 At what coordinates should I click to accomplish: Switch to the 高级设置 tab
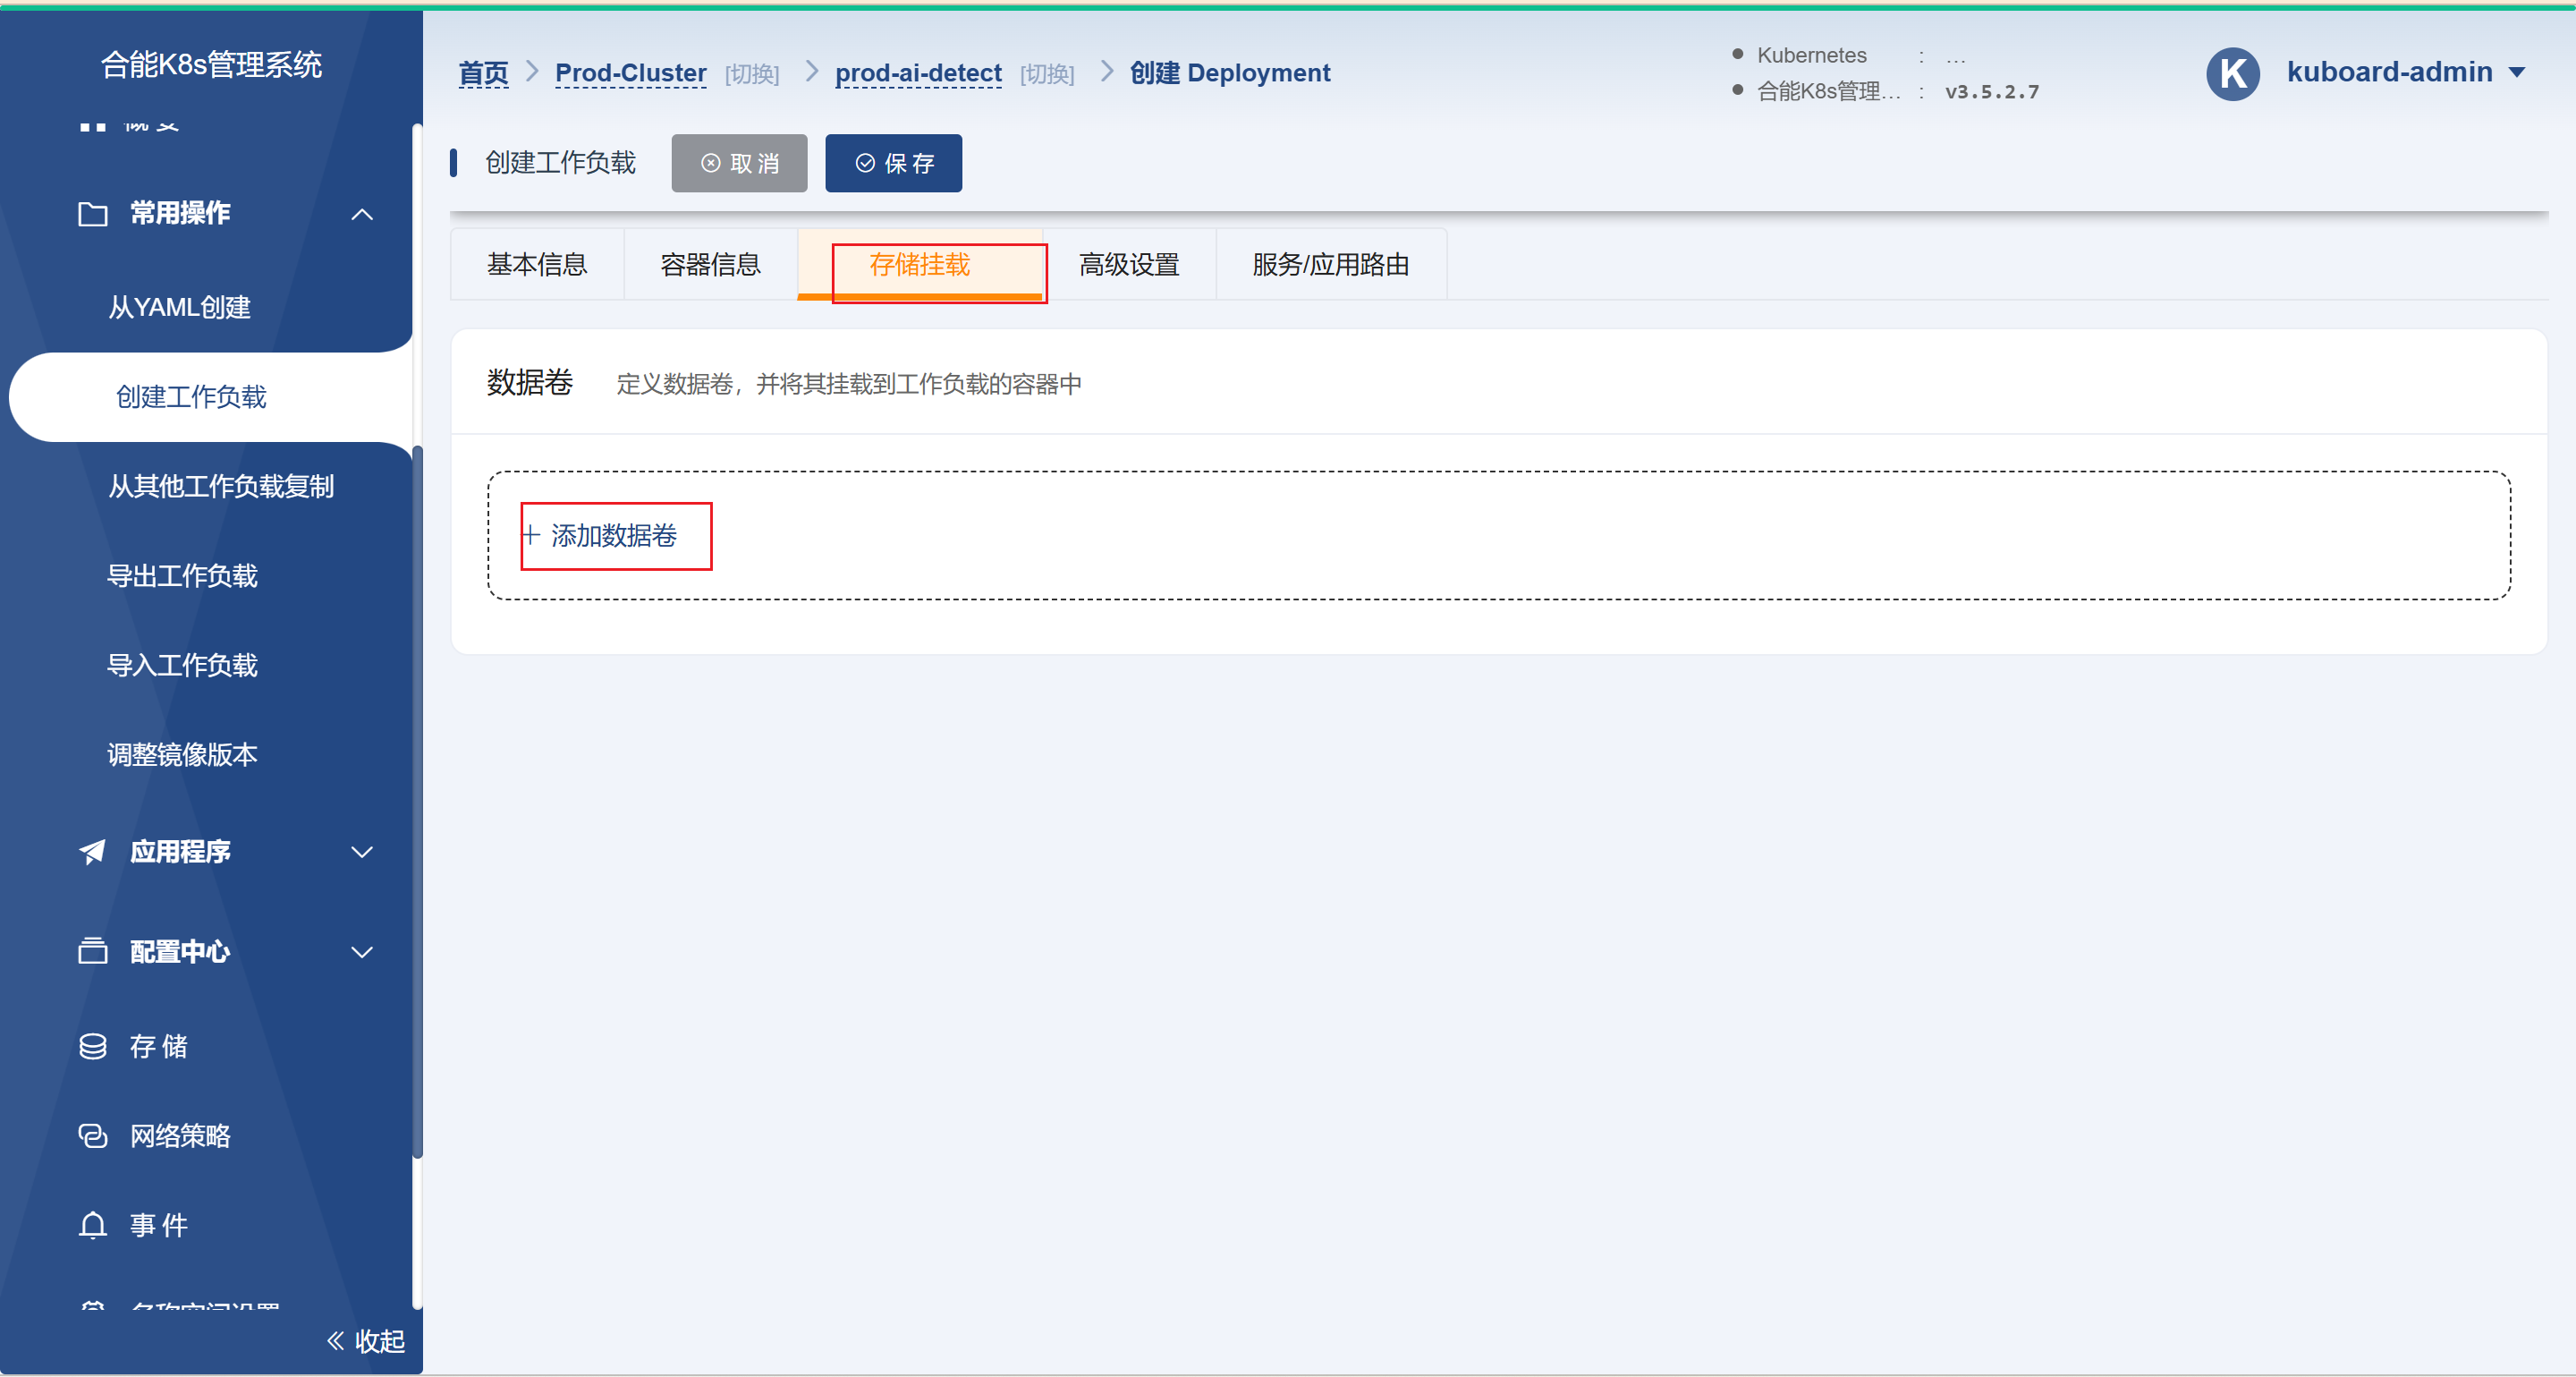(1129, 264)
